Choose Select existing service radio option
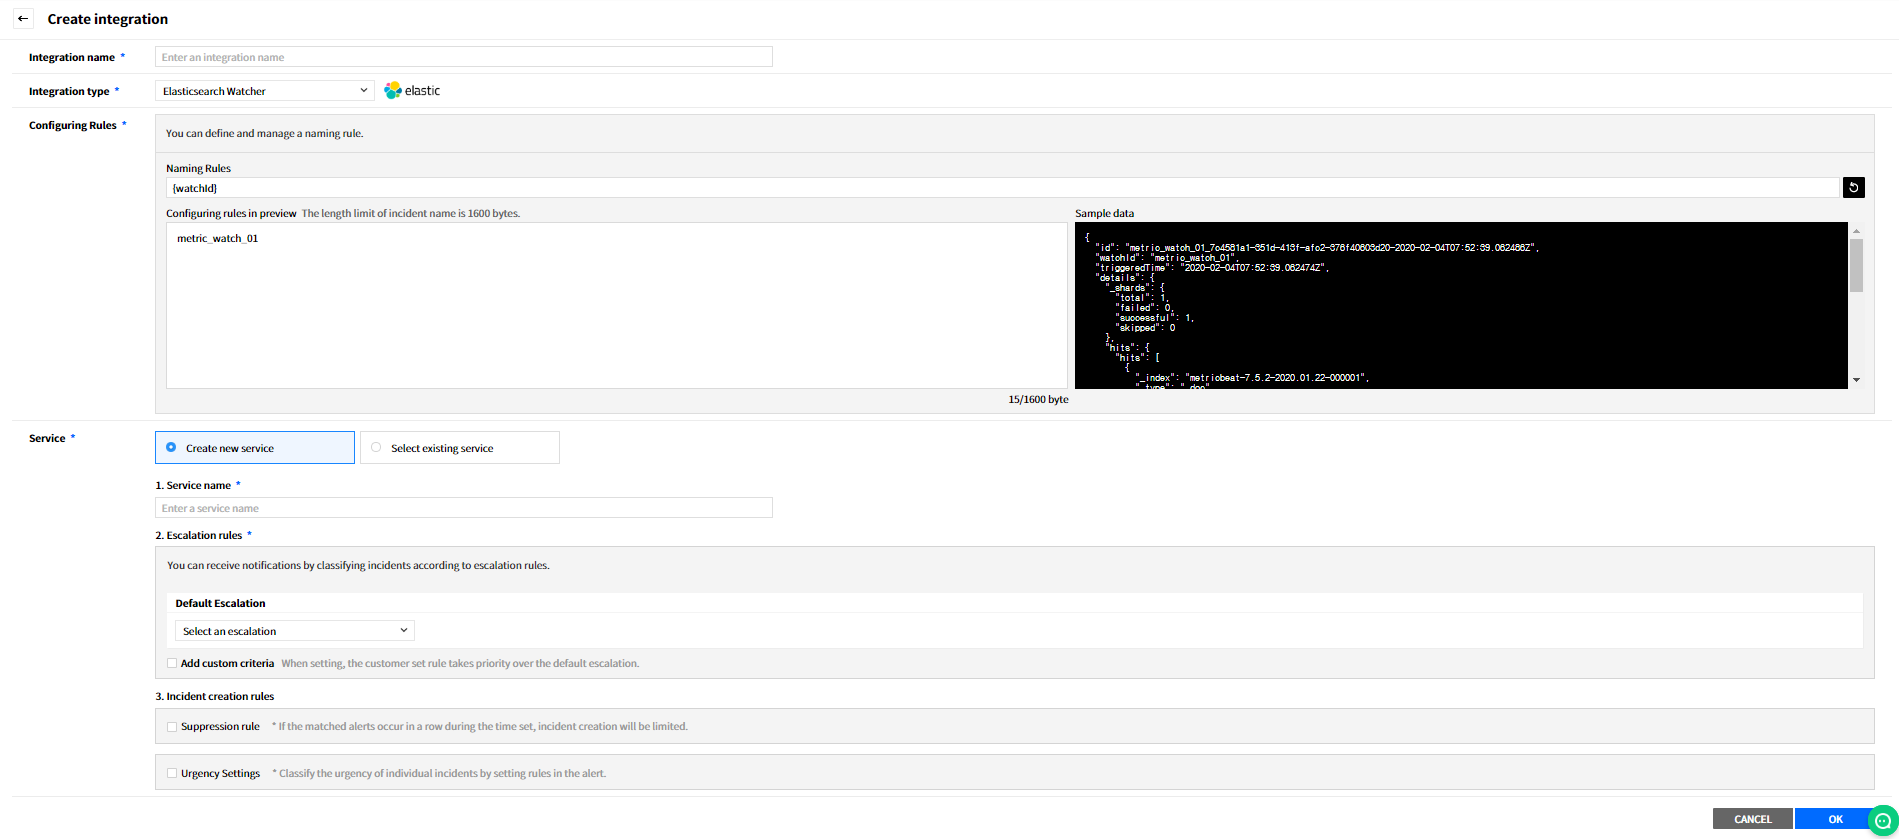The image size is (1899, 839). pyautogui.click(x=376, y=448)
